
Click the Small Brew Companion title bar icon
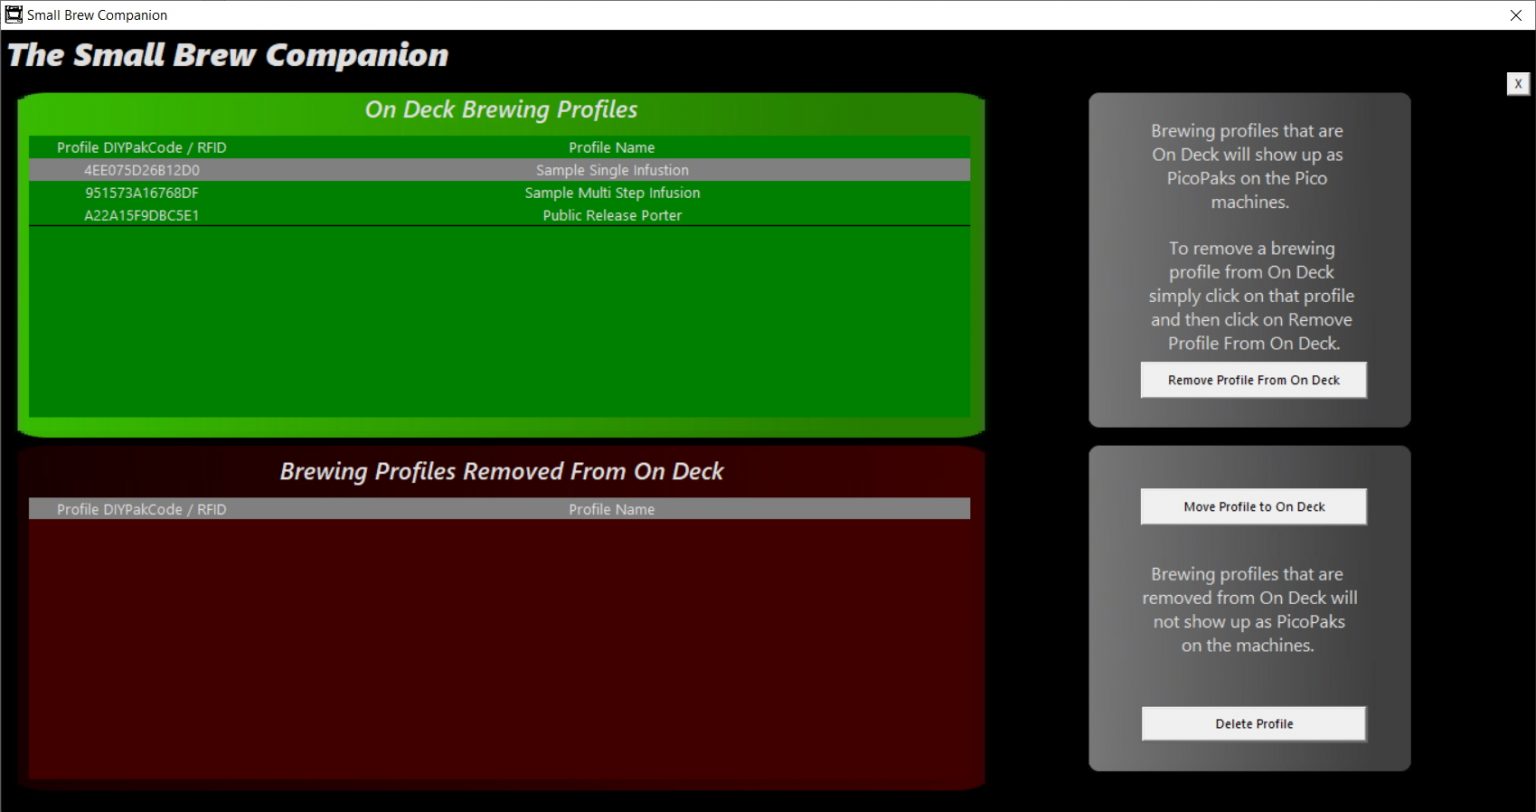click(14, 15)
